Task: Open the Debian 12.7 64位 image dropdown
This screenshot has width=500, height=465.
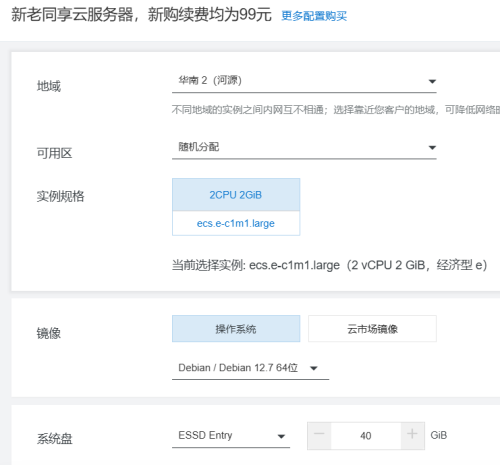Action: (x=250, y=368)
